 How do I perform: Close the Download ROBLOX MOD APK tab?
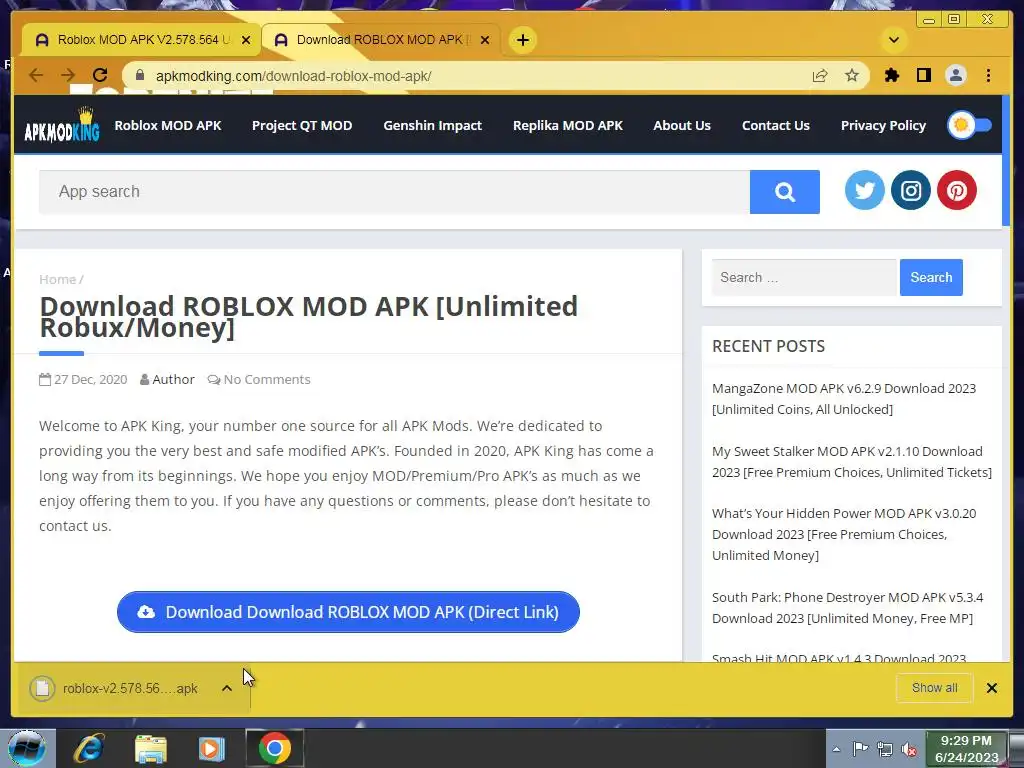click(485, 40)
